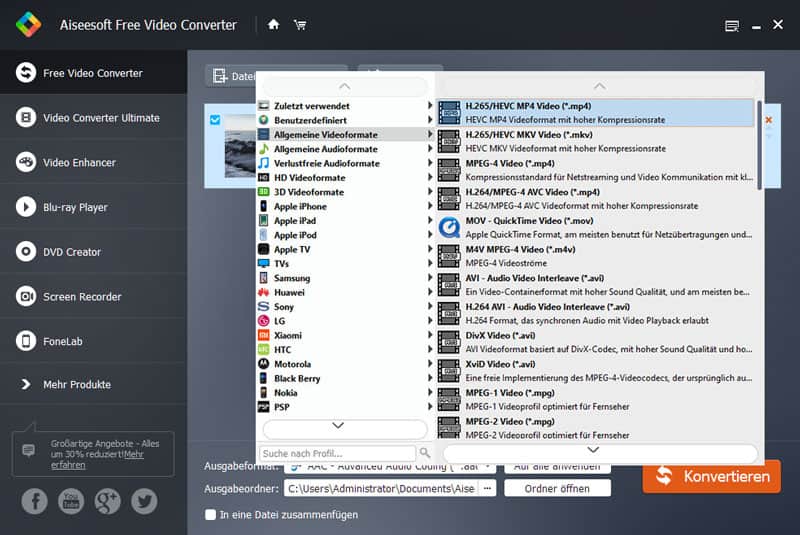Select Verlustfreie Audioformate category

tap(345, 163)
